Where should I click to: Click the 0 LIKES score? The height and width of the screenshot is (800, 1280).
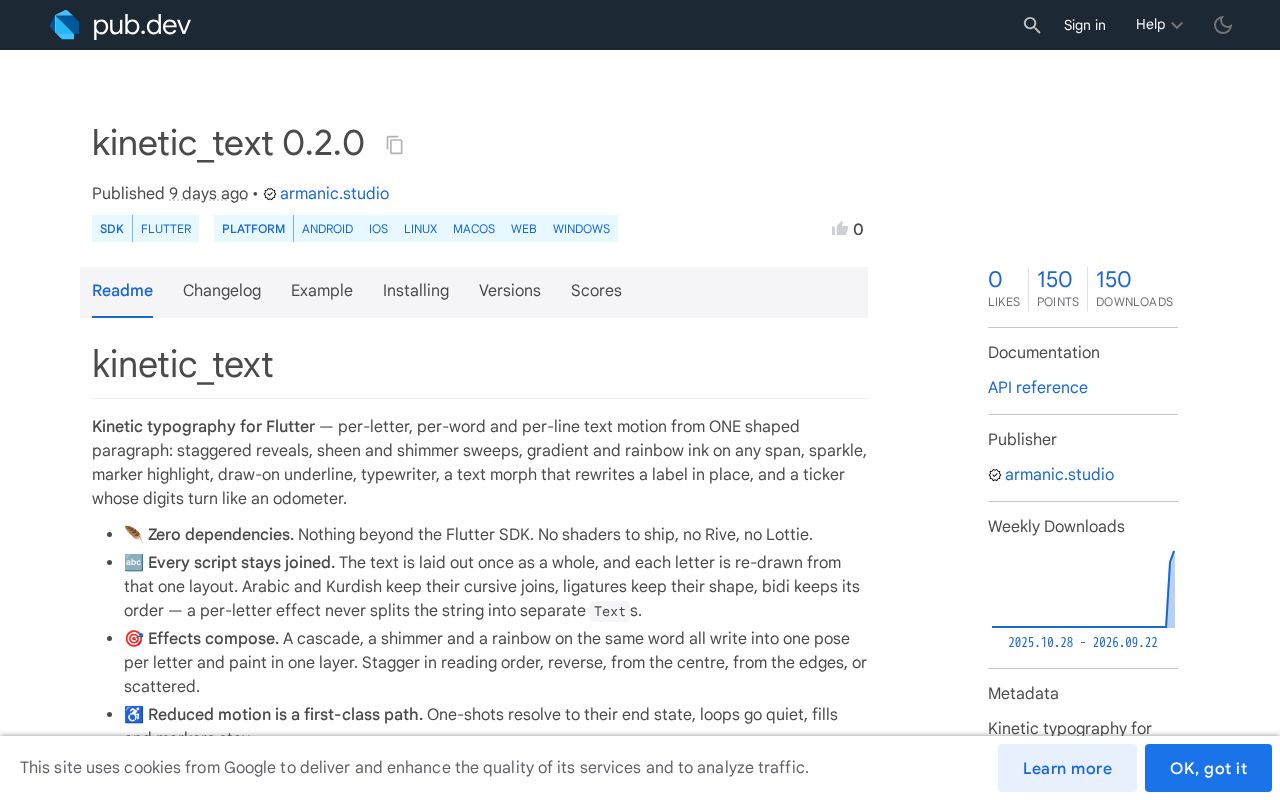(x=1004, y=288)
